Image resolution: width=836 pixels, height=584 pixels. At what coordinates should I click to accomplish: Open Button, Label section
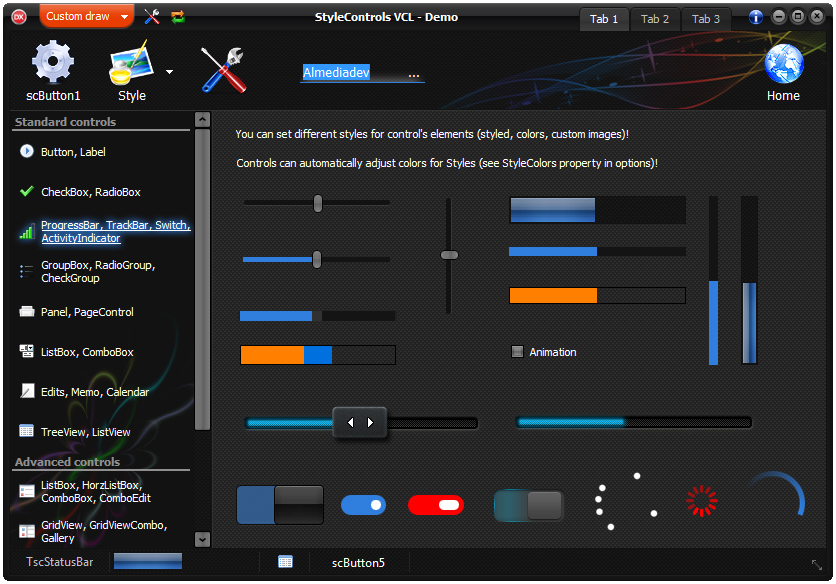[x=73, y=152]
